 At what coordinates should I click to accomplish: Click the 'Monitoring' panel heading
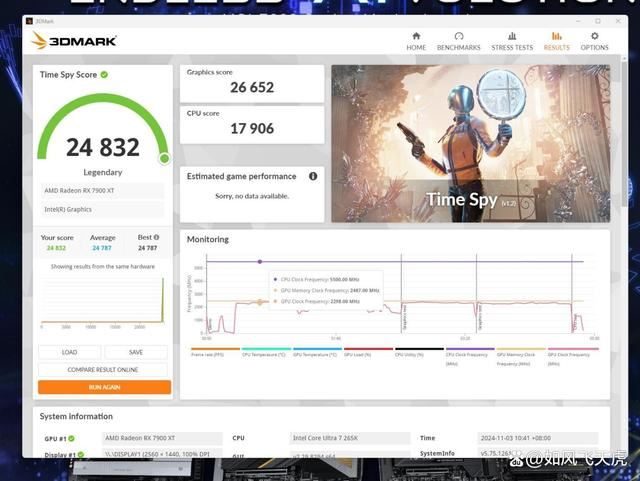pyautogui.click(x=208, y=239)
